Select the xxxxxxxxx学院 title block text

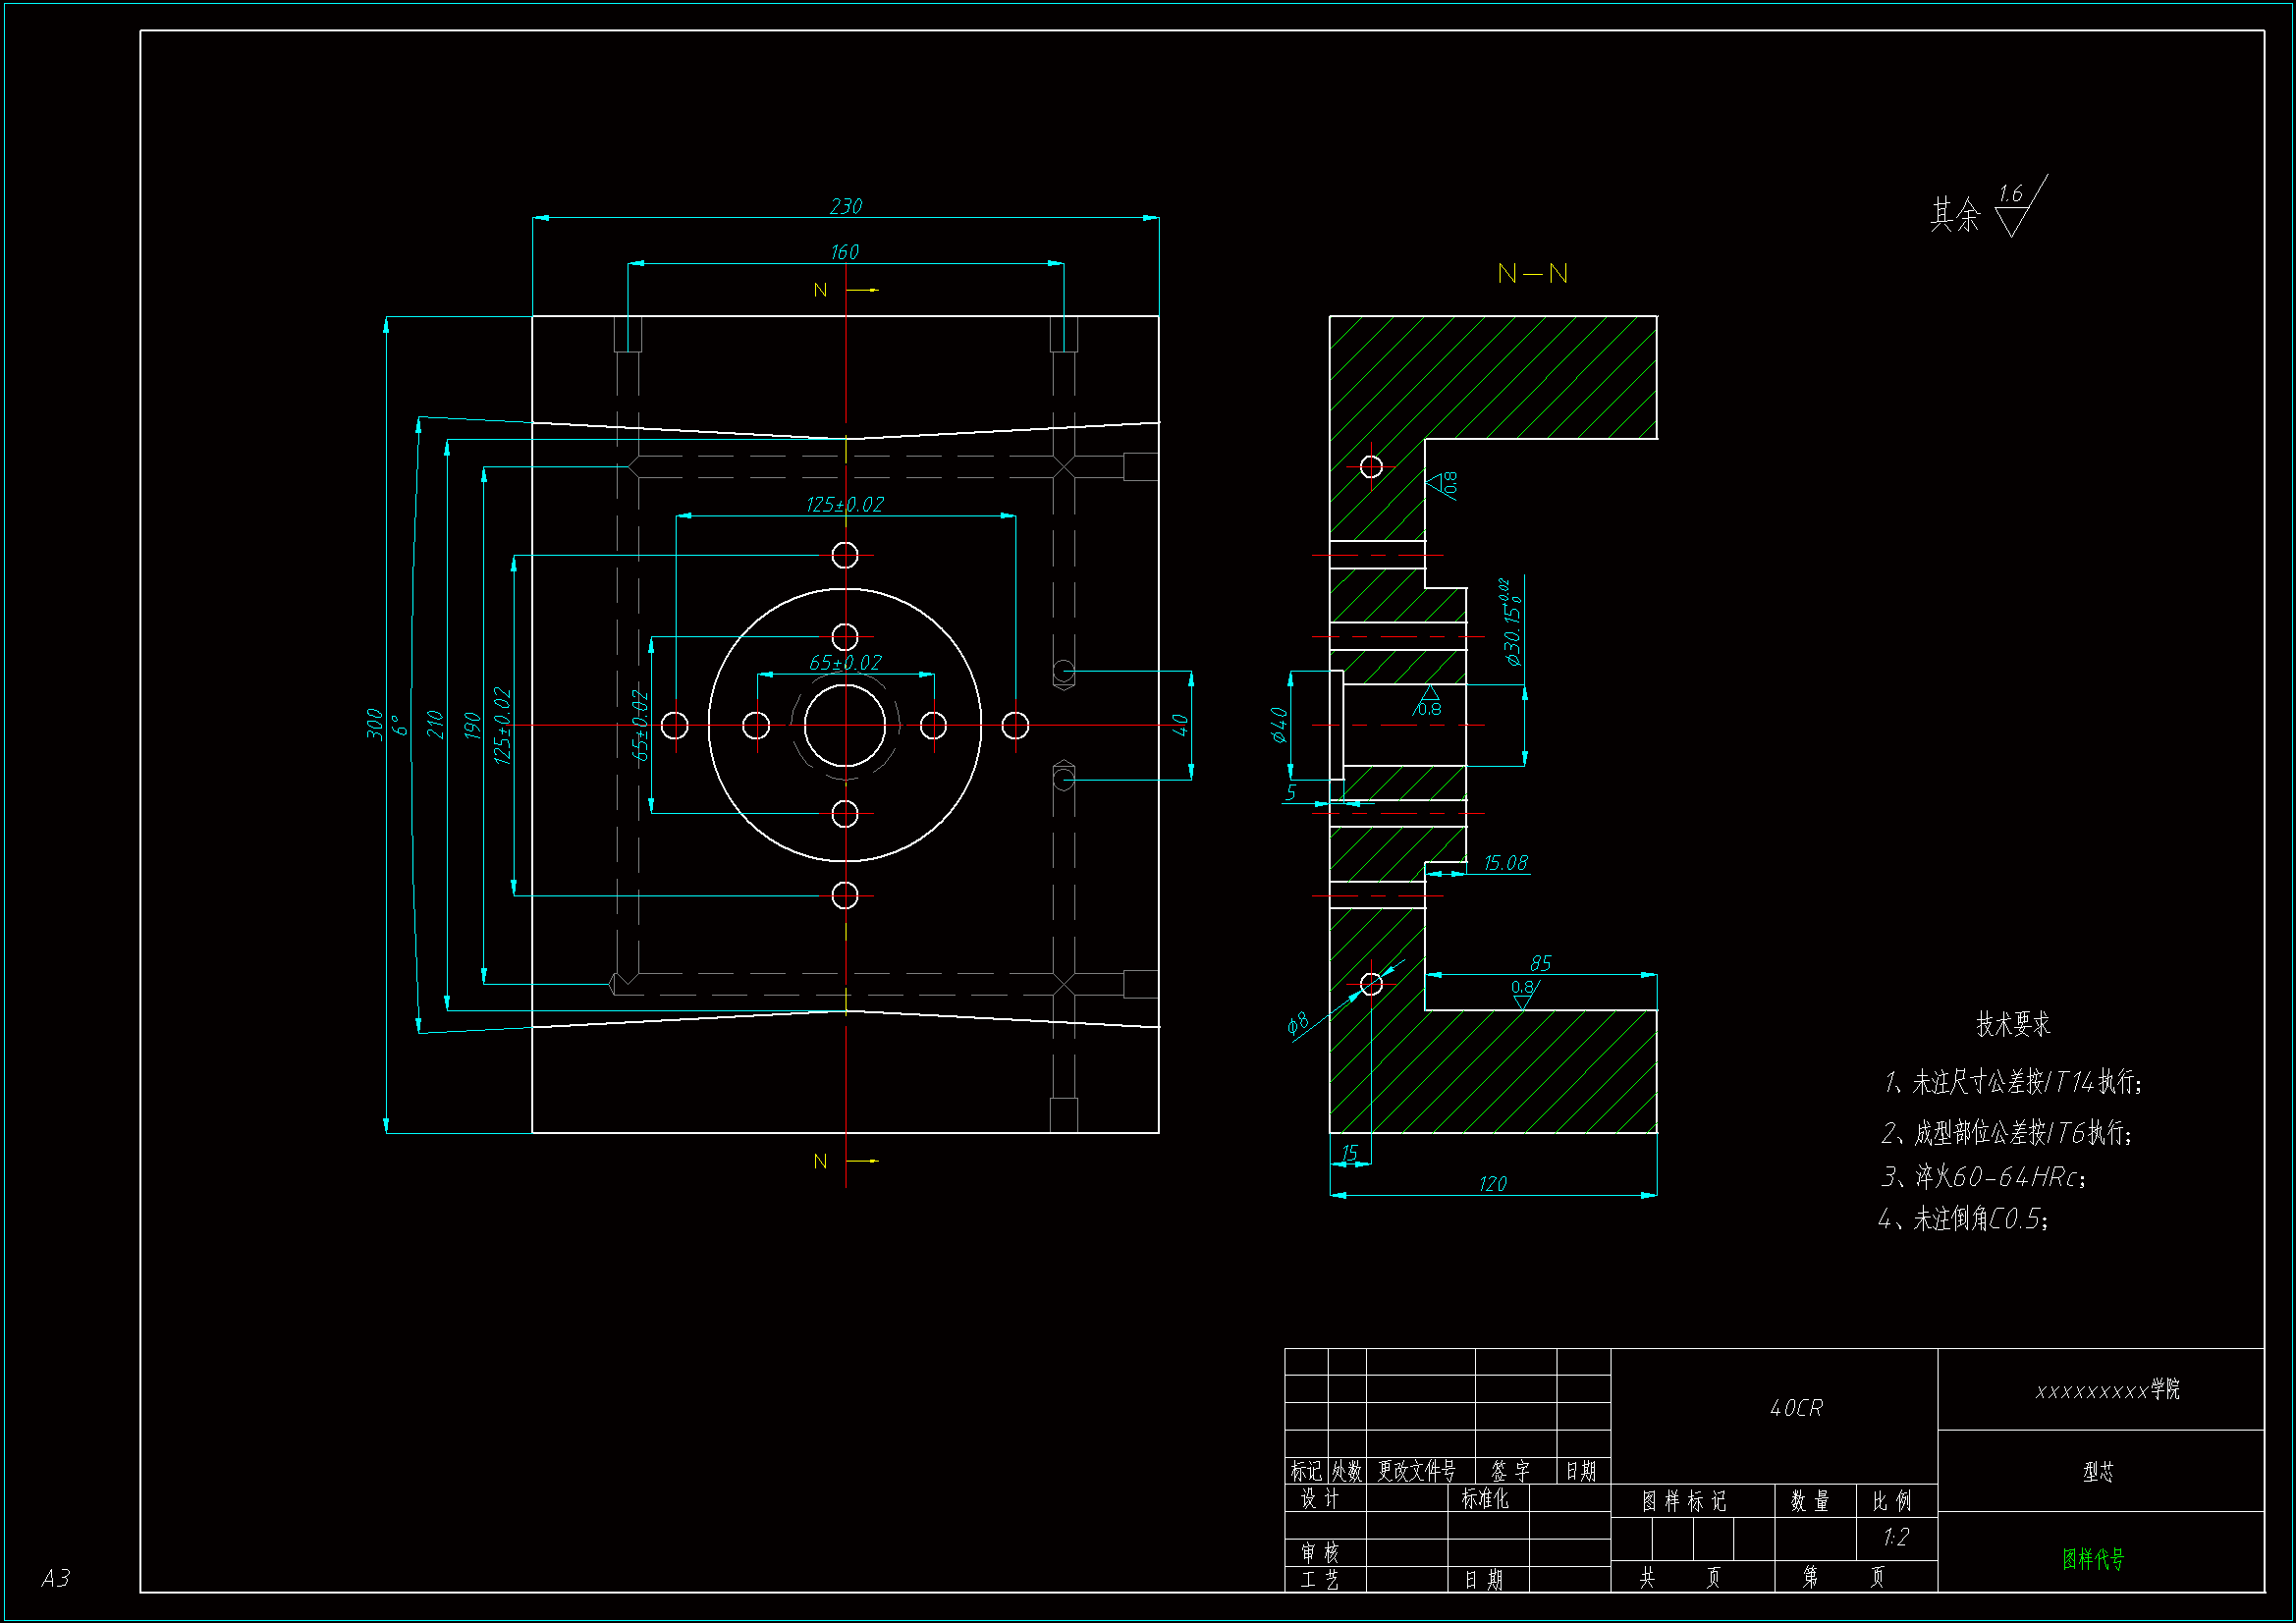point(2107,1390)
